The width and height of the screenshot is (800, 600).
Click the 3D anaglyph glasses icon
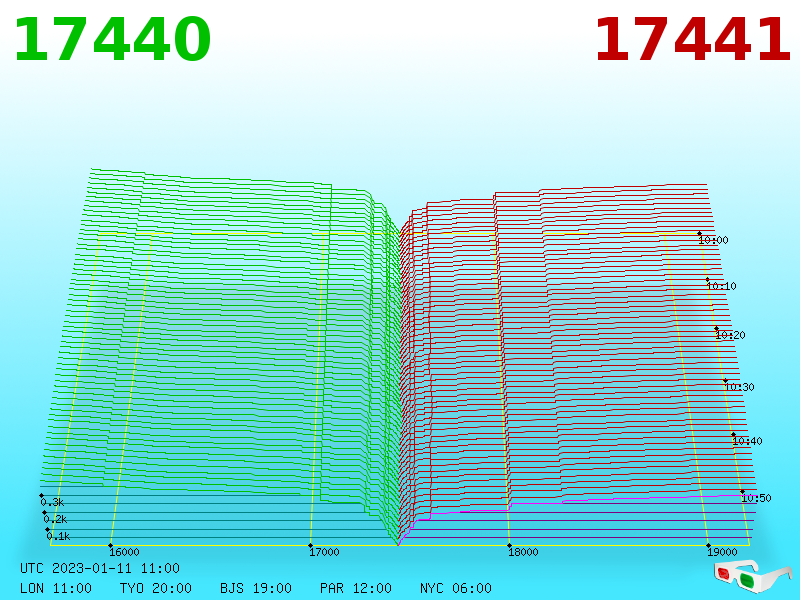753,576
